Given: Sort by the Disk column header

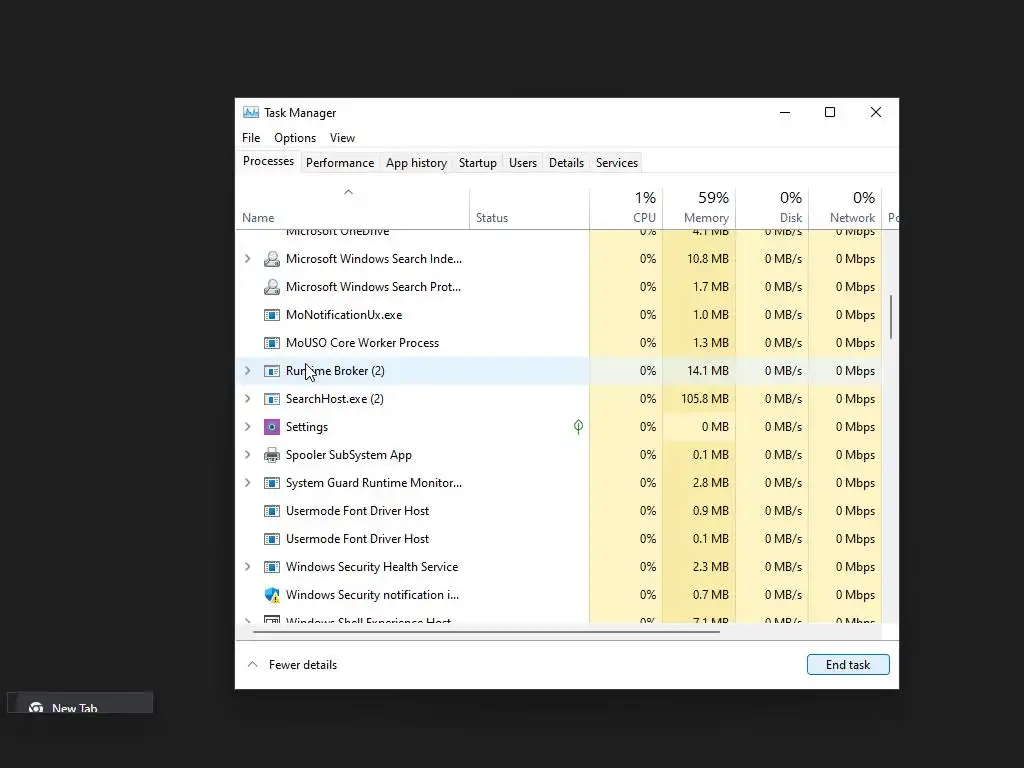Looking at the screenshot, I should [x=772, y=208].
